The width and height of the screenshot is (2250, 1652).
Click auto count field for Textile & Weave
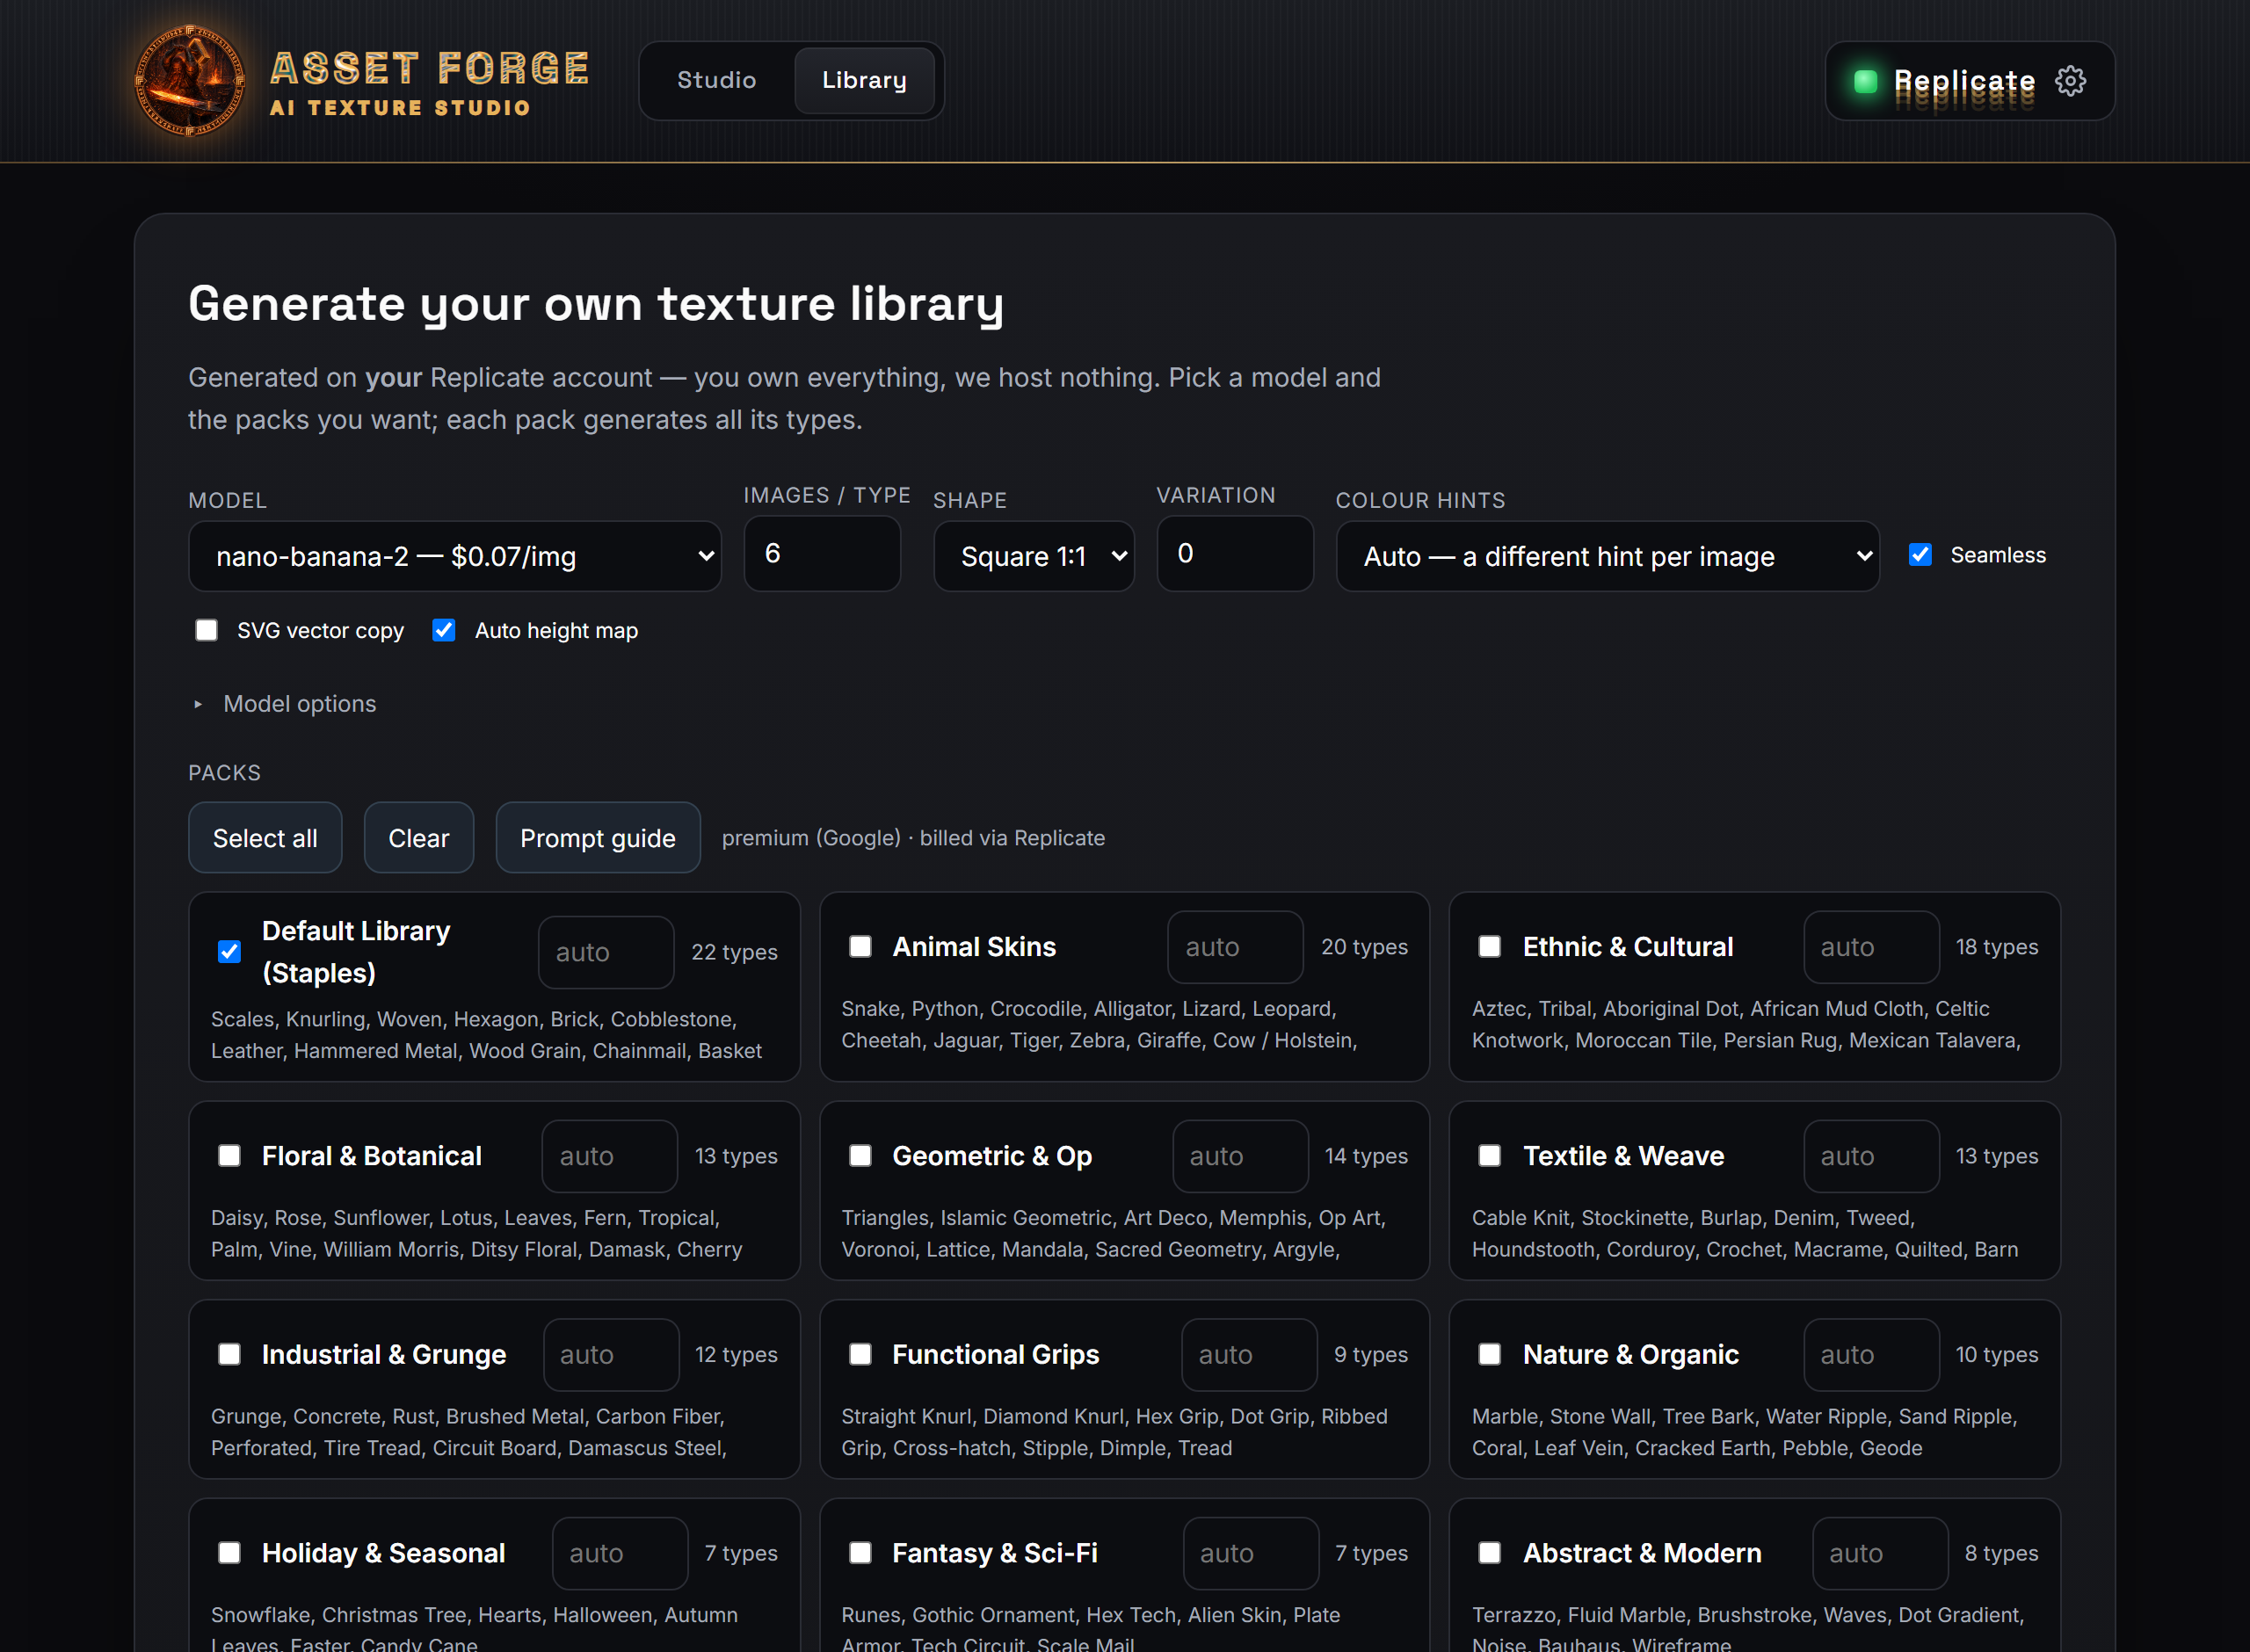pos(1871,1156)
